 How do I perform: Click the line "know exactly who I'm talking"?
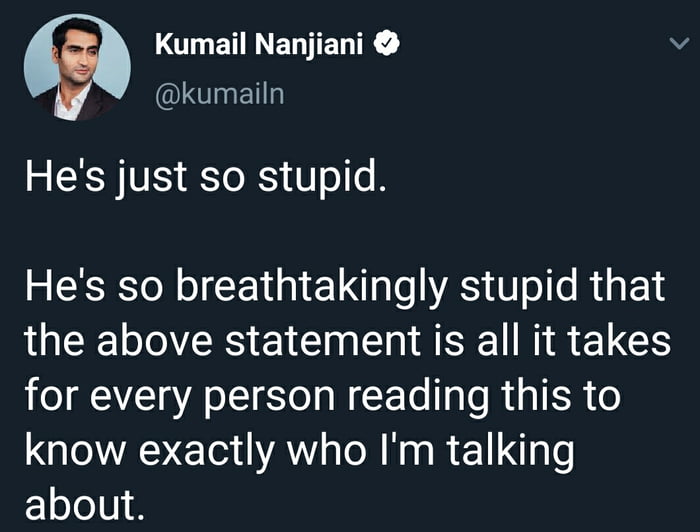point(299,449)
